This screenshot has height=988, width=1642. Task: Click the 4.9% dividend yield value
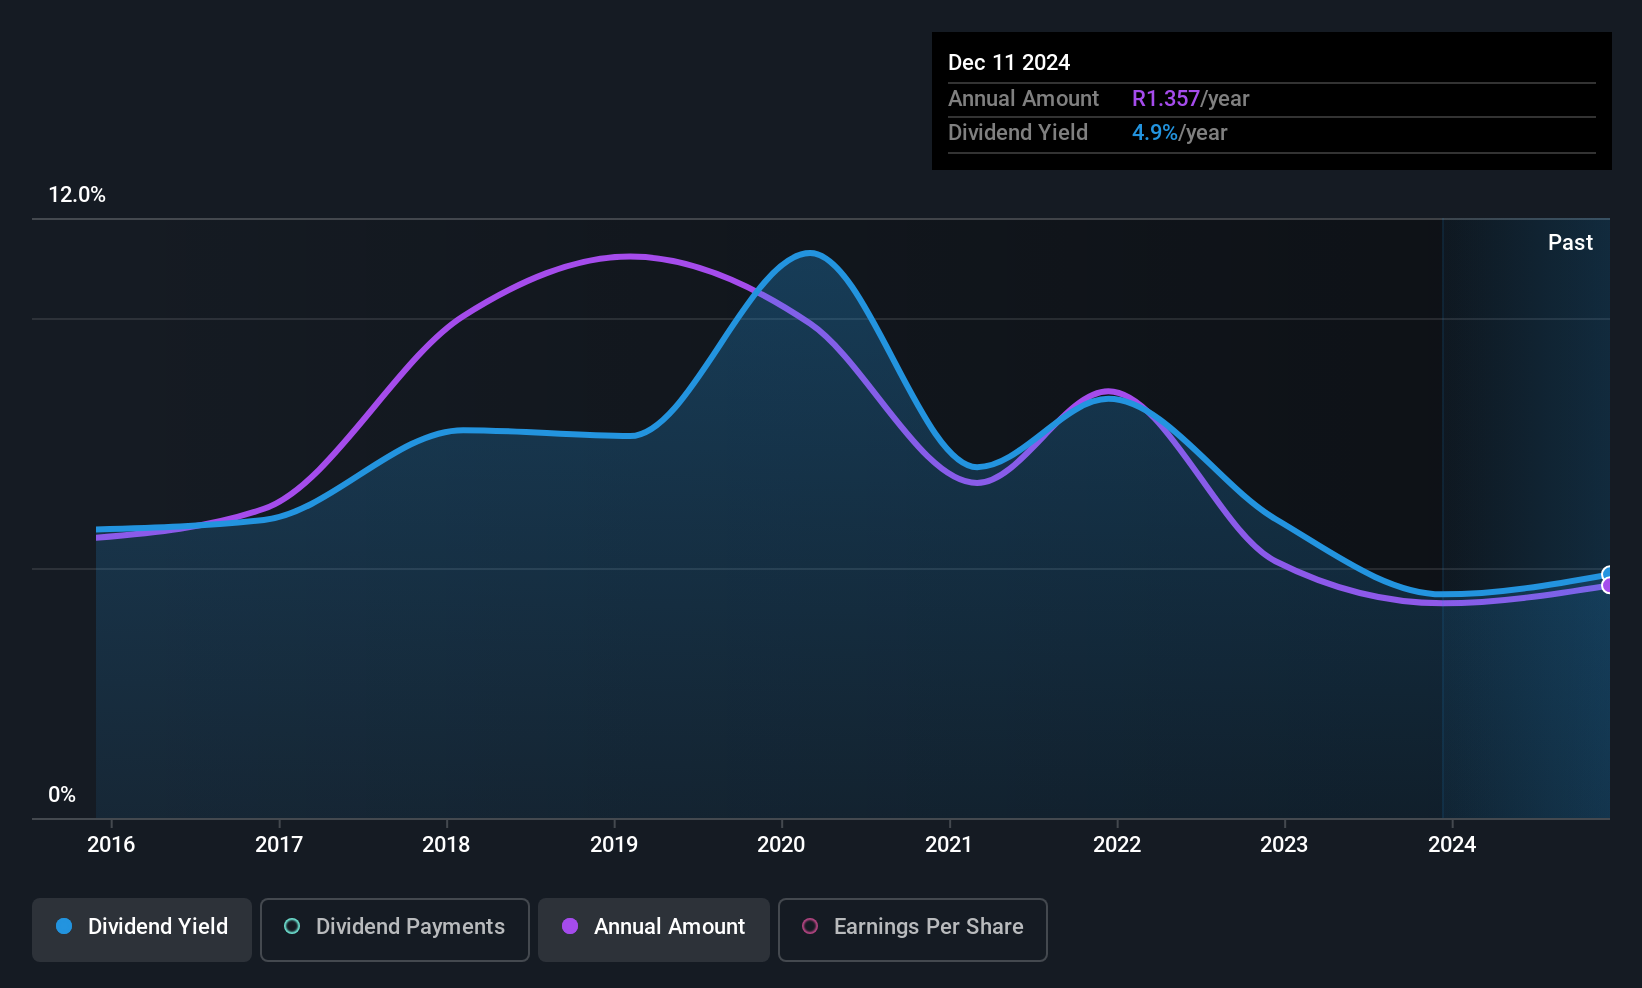(1155, 132)
